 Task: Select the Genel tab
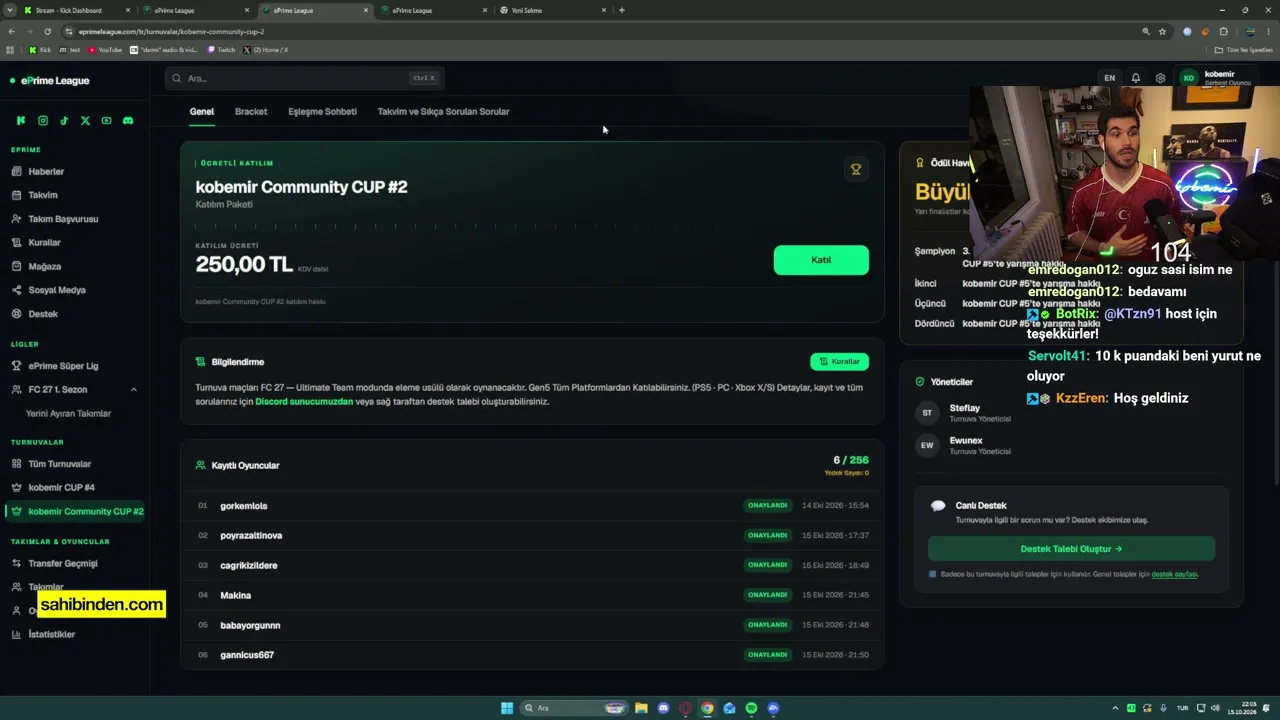pyautogui.click(x=202, y=112)
